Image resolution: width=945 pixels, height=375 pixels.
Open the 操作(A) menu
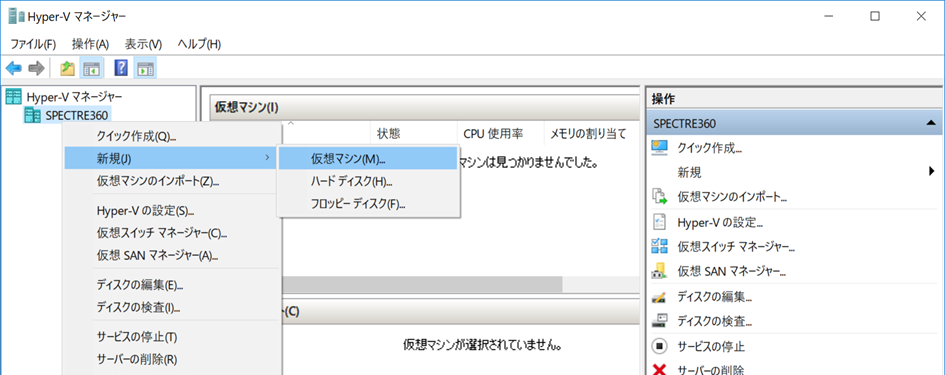pyautogui.click(x=90, y=44)
